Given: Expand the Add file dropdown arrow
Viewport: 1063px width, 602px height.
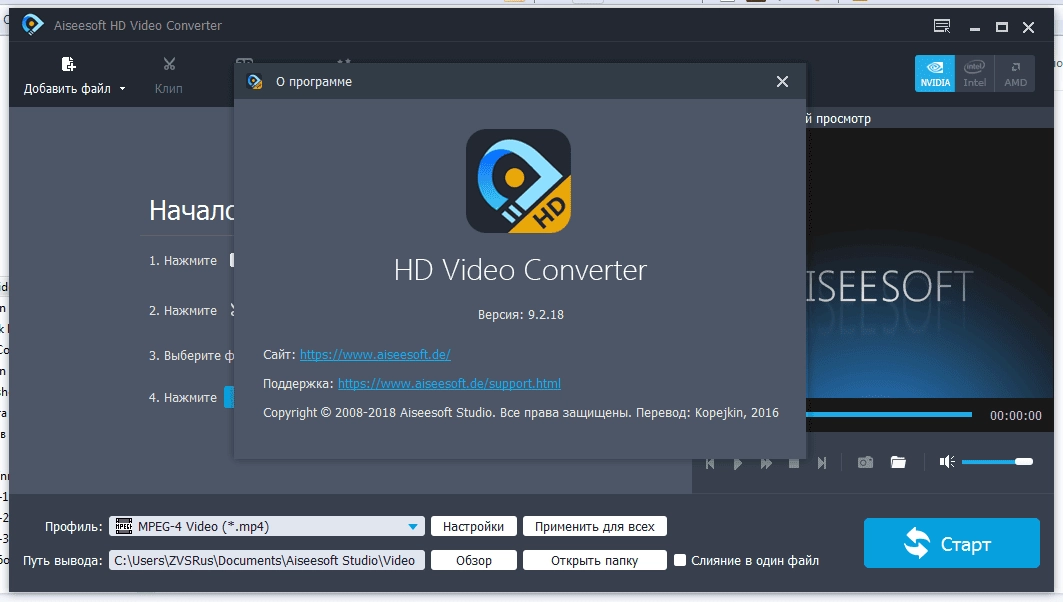Looking at the screenshot, I should pyautogui.click(x=123, y=89).
